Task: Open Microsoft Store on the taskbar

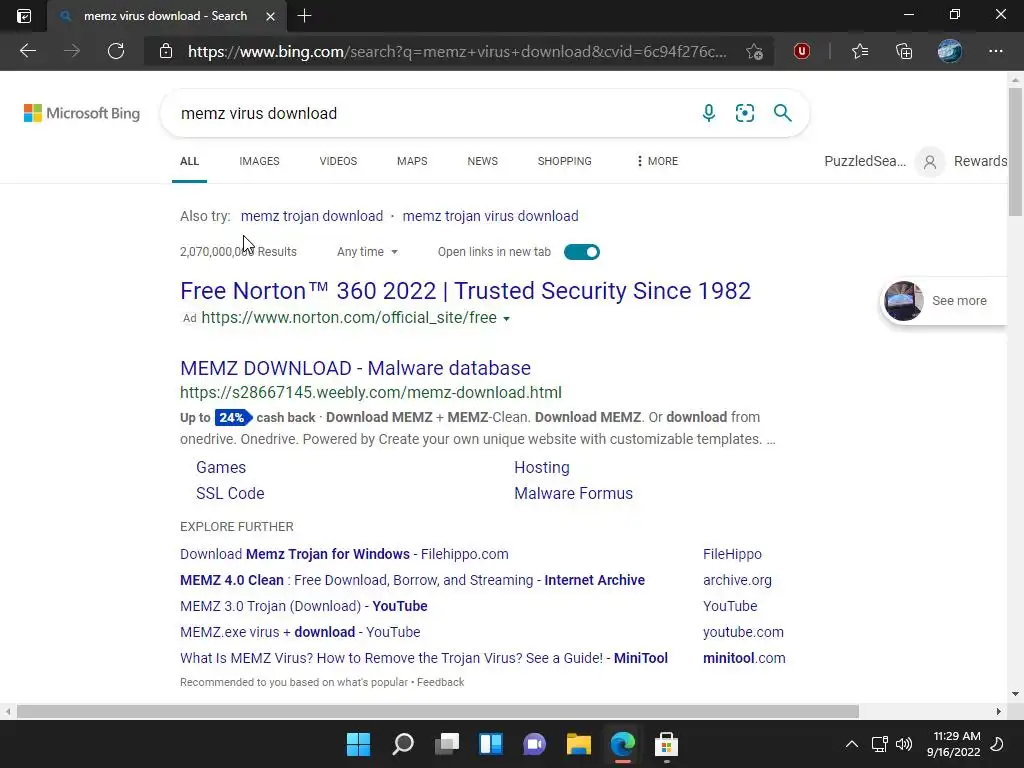Action: [666, 744]
